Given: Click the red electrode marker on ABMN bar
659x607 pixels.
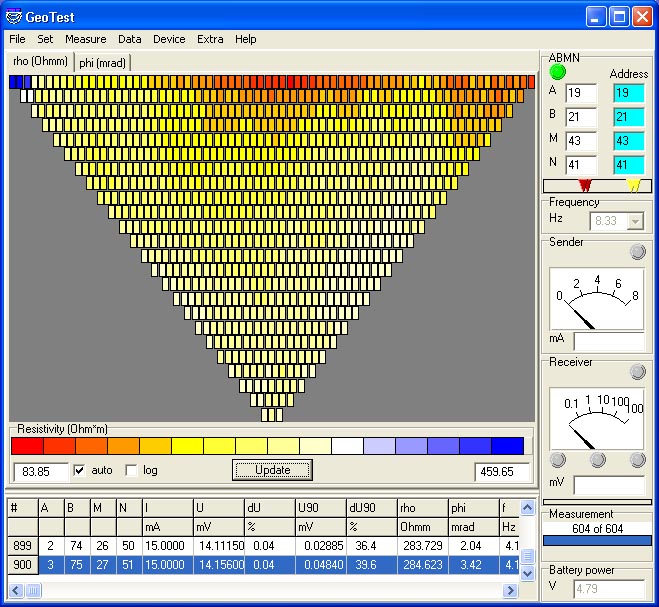Looking at the screenshot, I should point(585,185).
